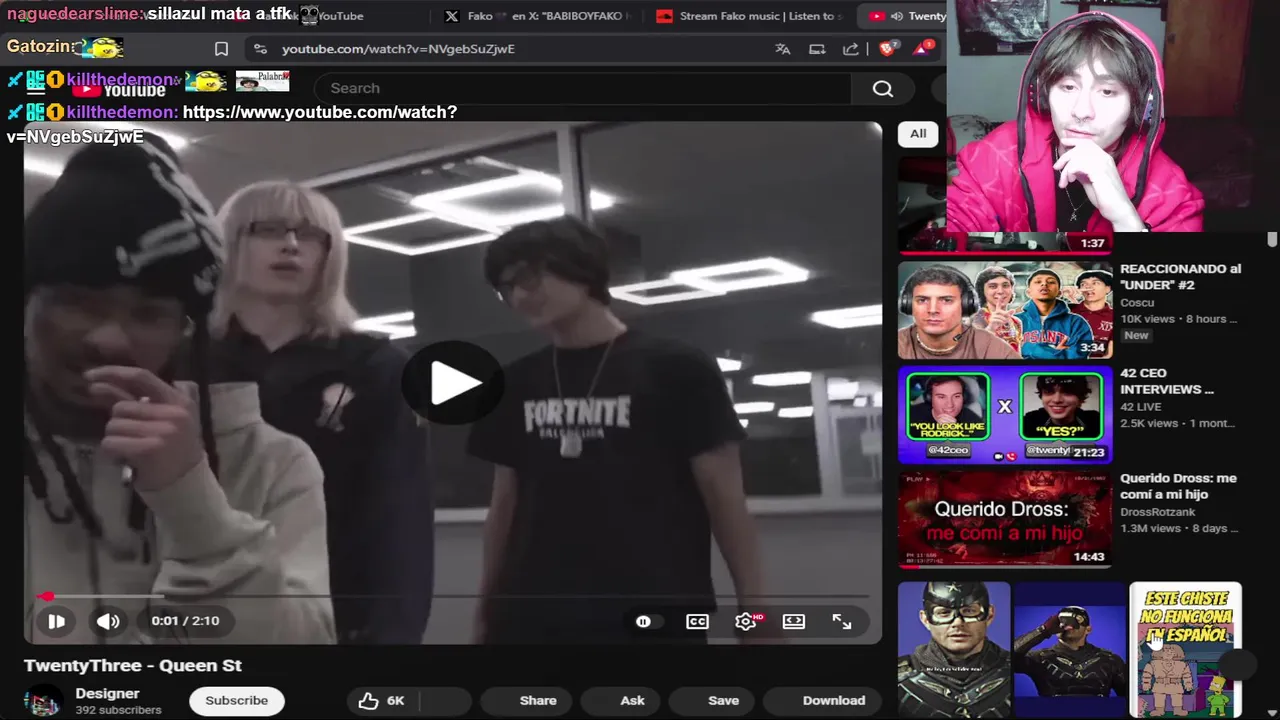1280x720 pixels.
Task: Open the translate page icon in the address bar
Action: (782, 49)
